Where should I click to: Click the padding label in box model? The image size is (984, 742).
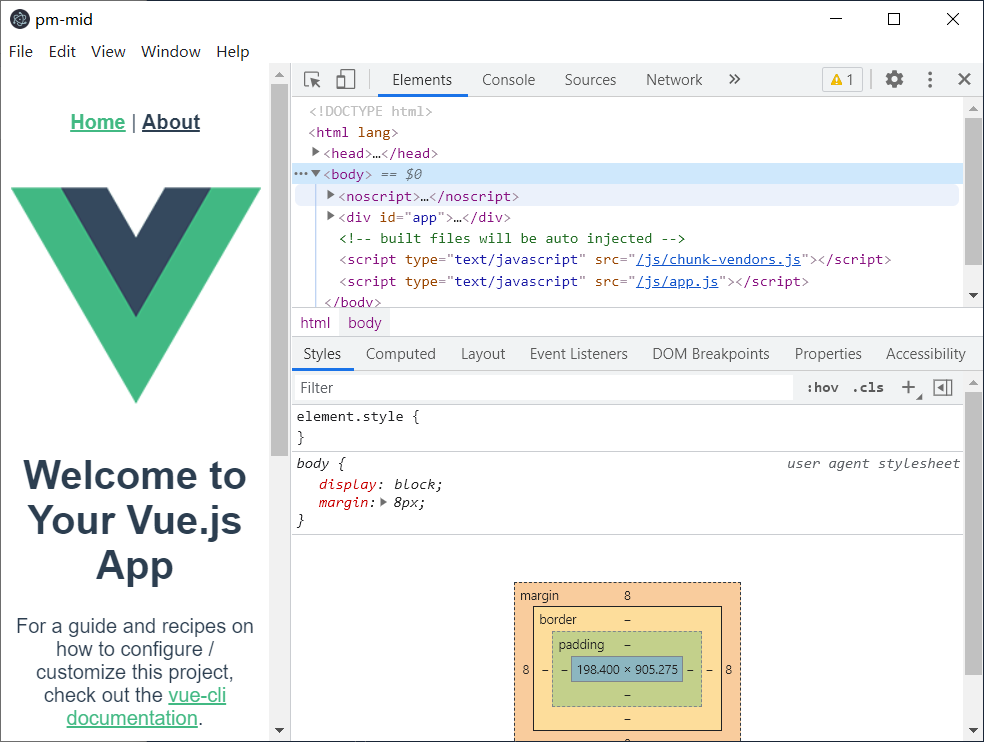[581, 644]
